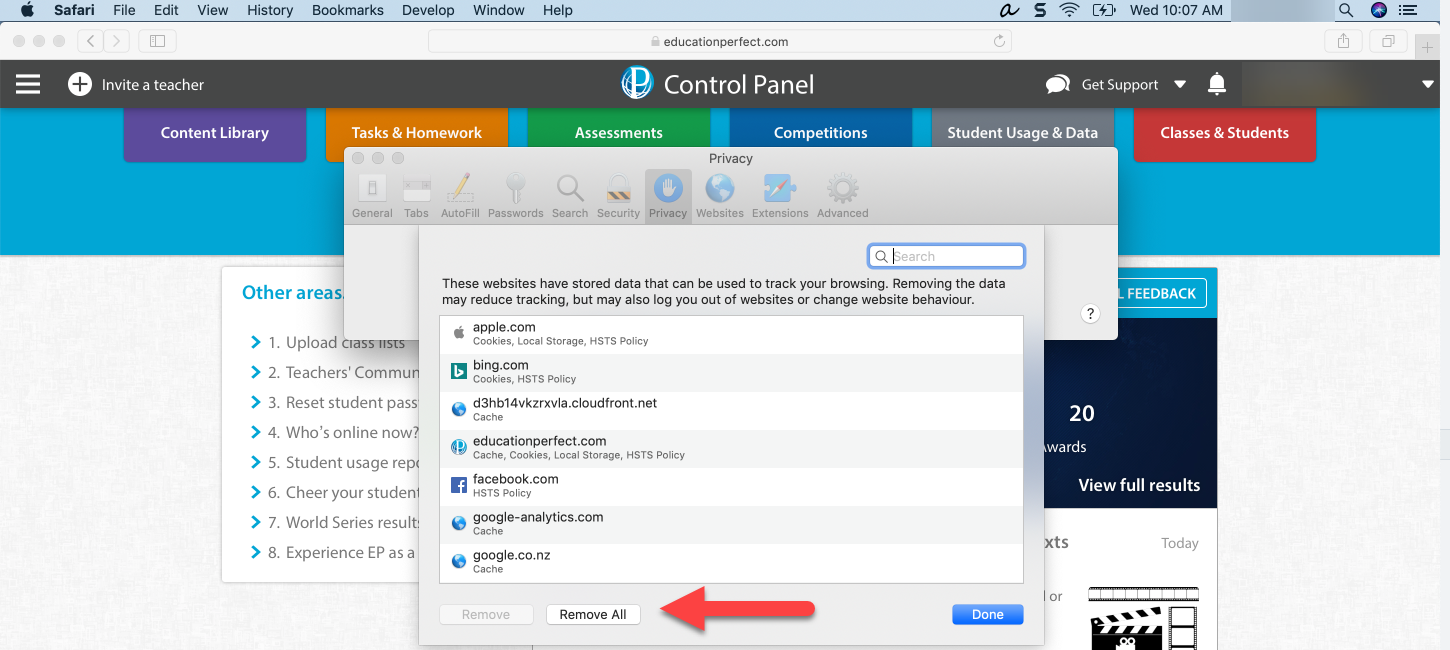The height and width of the screenshot is (650, 1450).
Task: Open the Bookmarks menu
Action: [346, 10]
